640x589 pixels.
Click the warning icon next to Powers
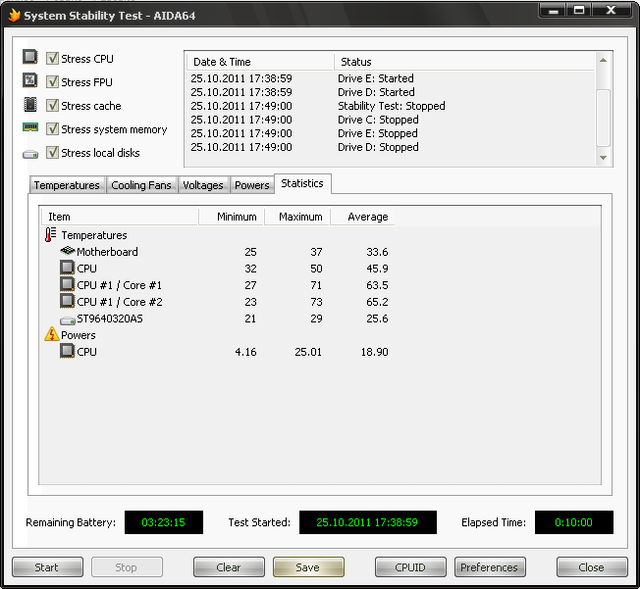(x=52, y=335)
